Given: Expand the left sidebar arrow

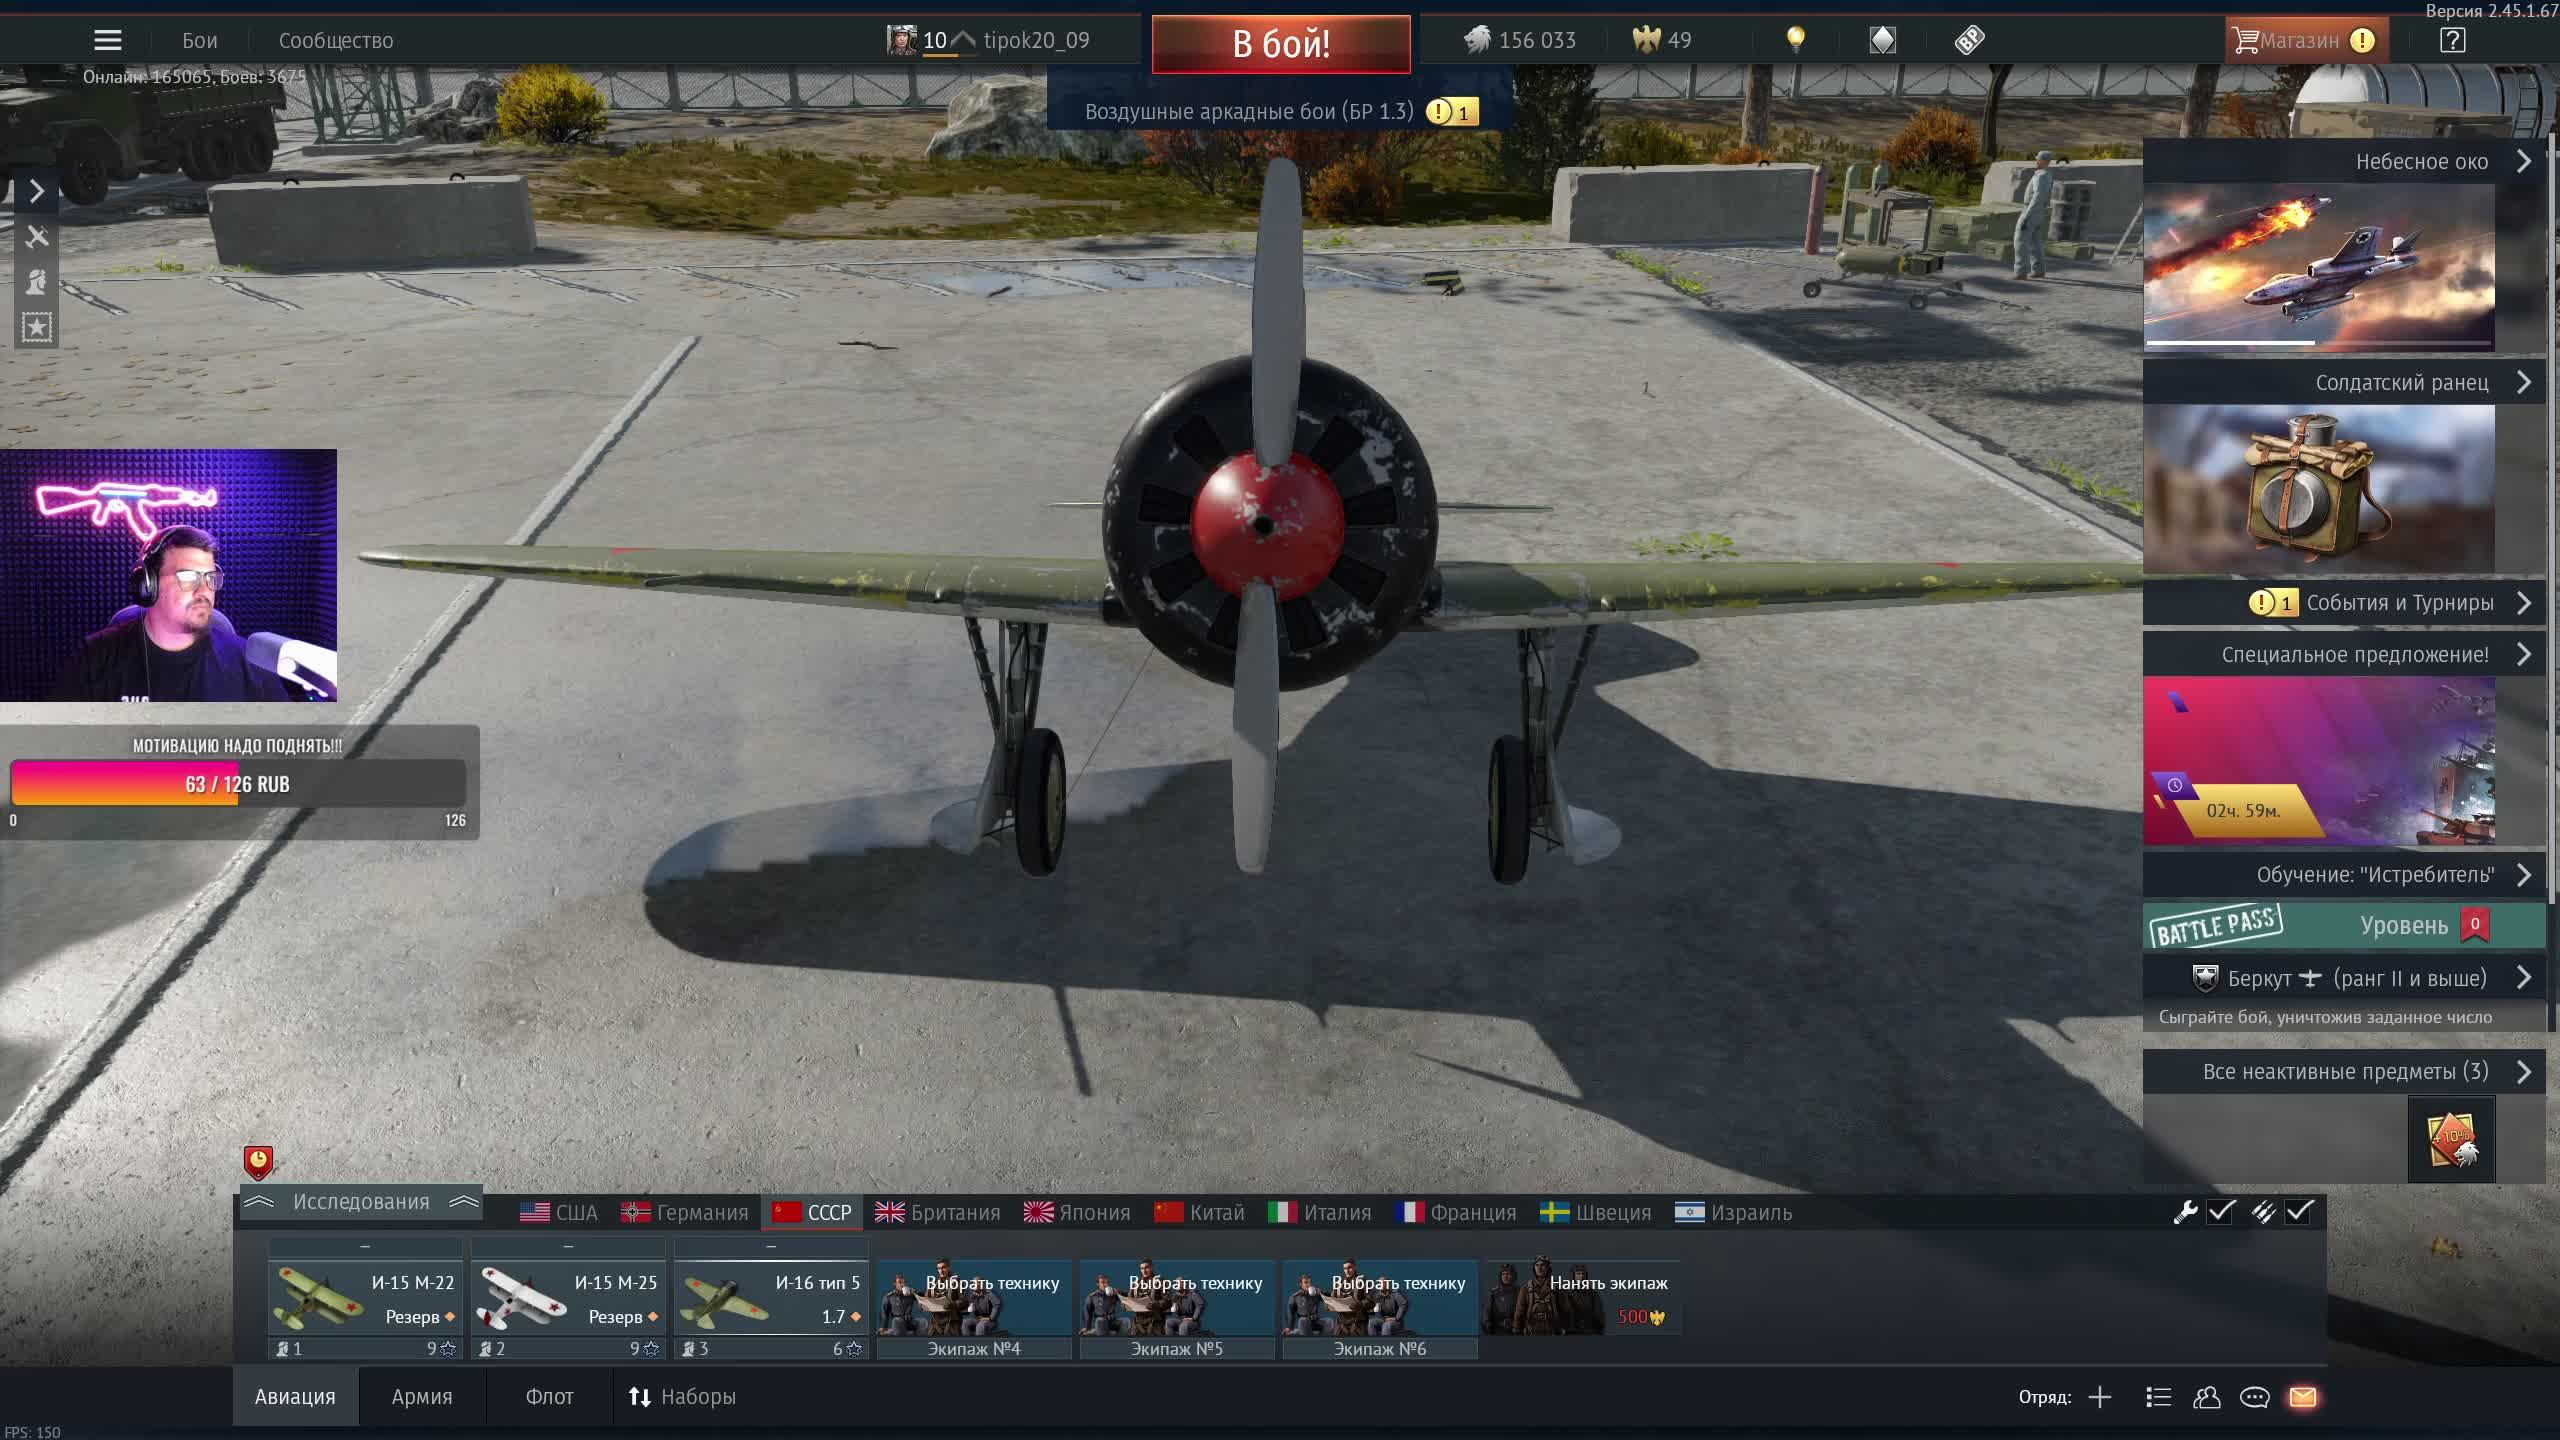Looking at the screenshot, I should coord(37,190).
